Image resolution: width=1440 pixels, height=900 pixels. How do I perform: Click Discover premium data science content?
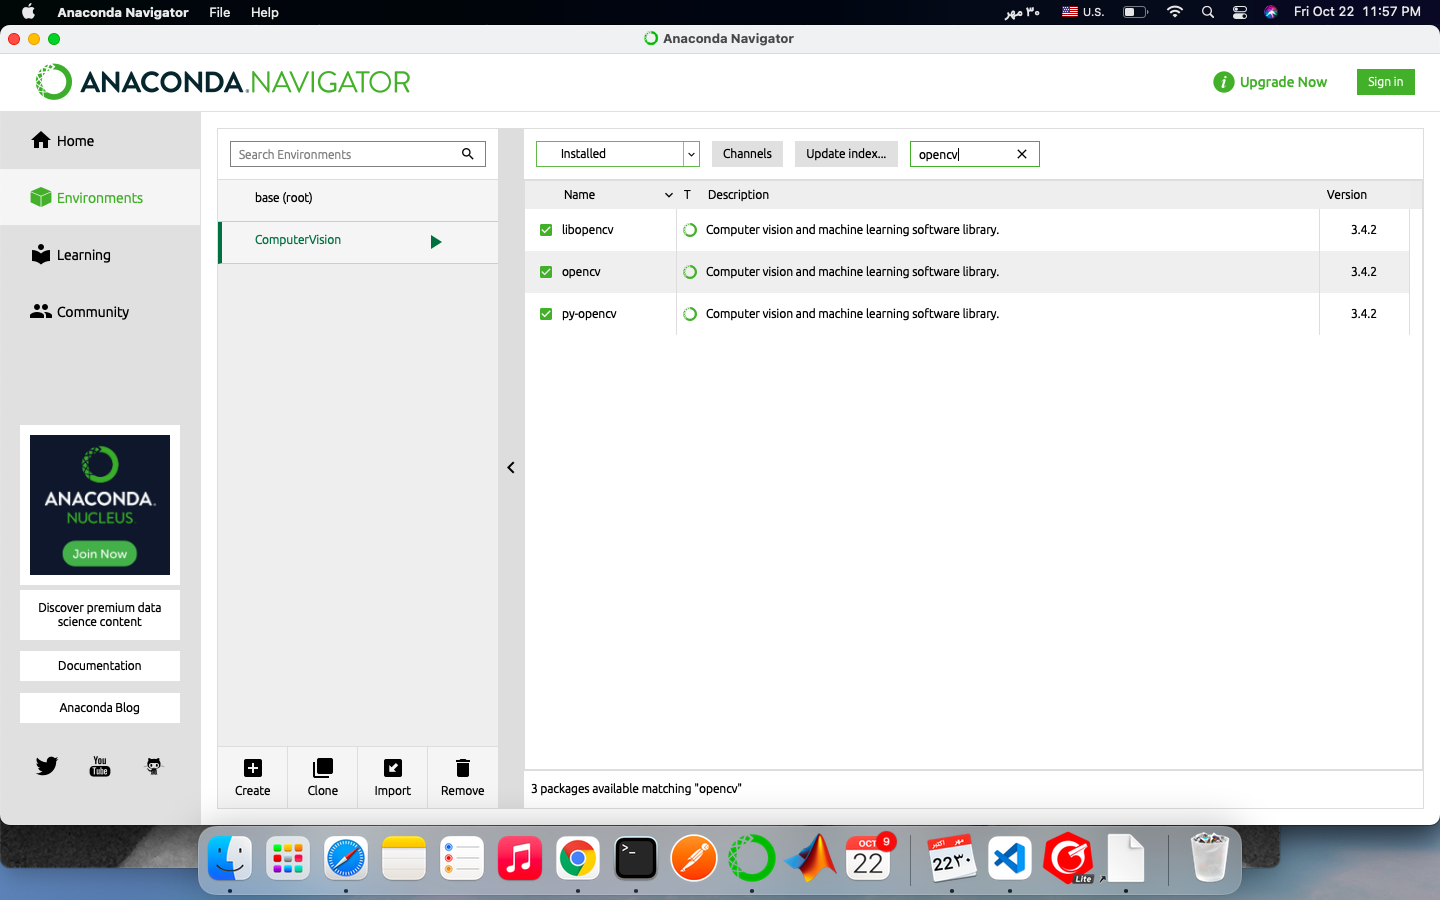tap(100, 615)
